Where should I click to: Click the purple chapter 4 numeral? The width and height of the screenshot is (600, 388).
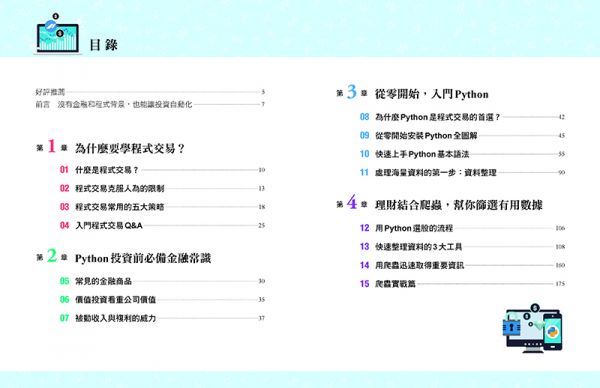click(x=352, y=202)
